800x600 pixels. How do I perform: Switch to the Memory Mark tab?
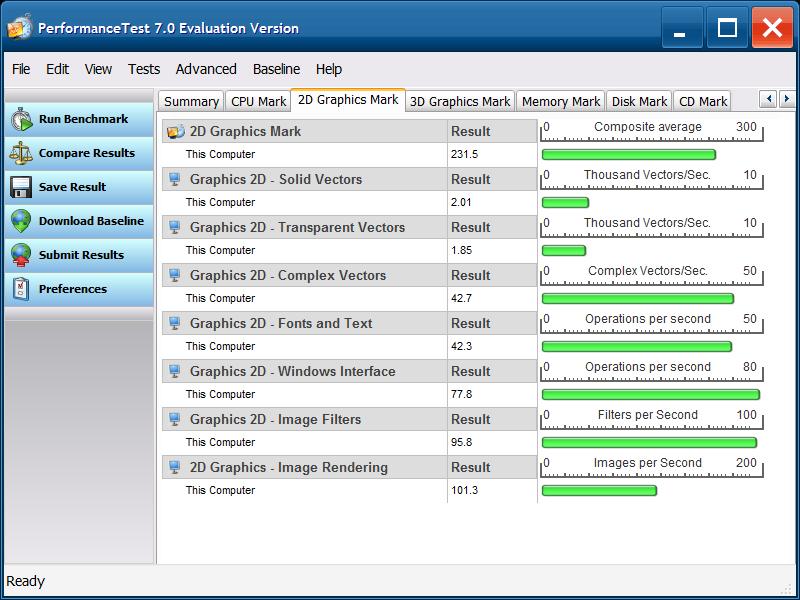561,102
